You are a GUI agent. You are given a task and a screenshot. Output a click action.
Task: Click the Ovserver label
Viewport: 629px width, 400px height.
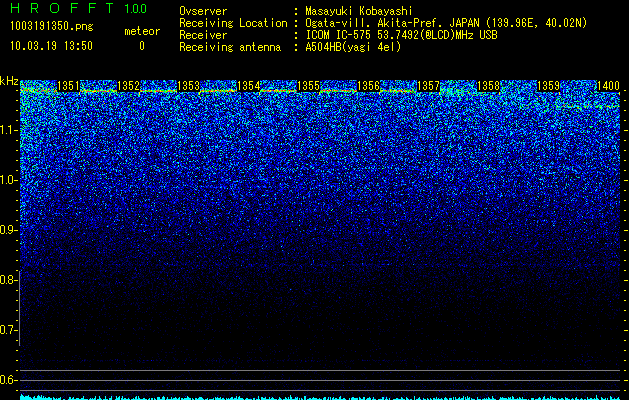click(x=203, y=11)
